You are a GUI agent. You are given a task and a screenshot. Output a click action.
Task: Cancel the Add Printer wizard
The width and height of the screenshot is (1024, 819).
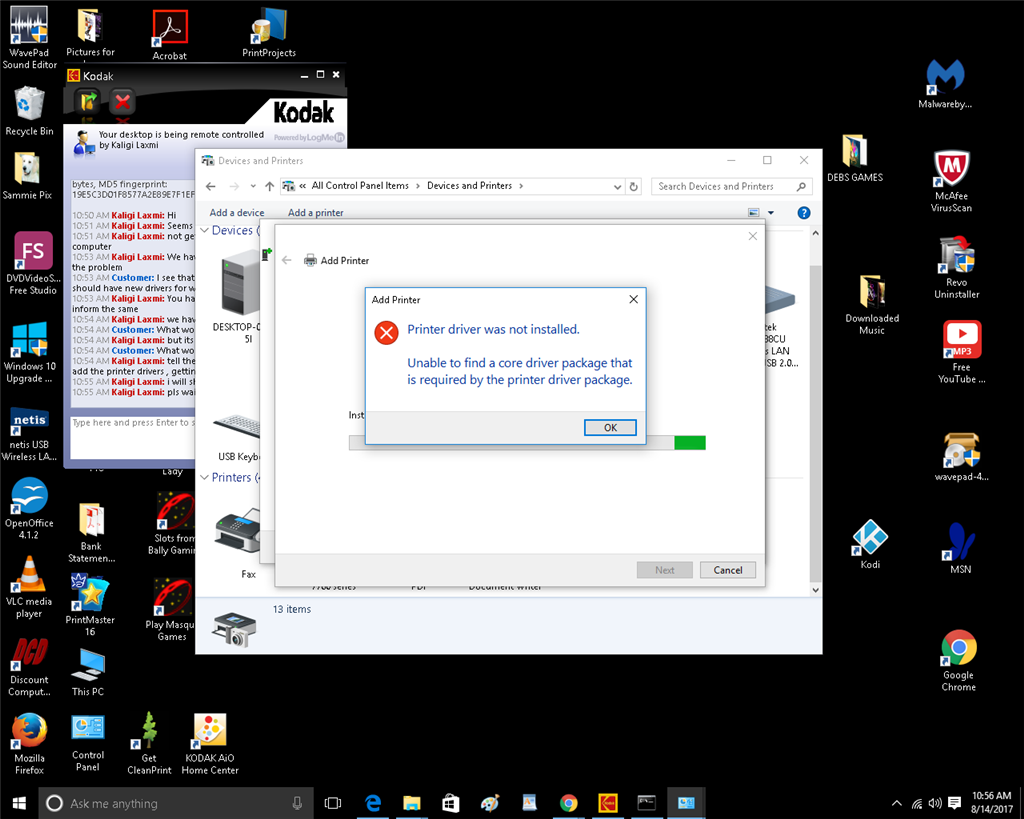pos(728,570)
